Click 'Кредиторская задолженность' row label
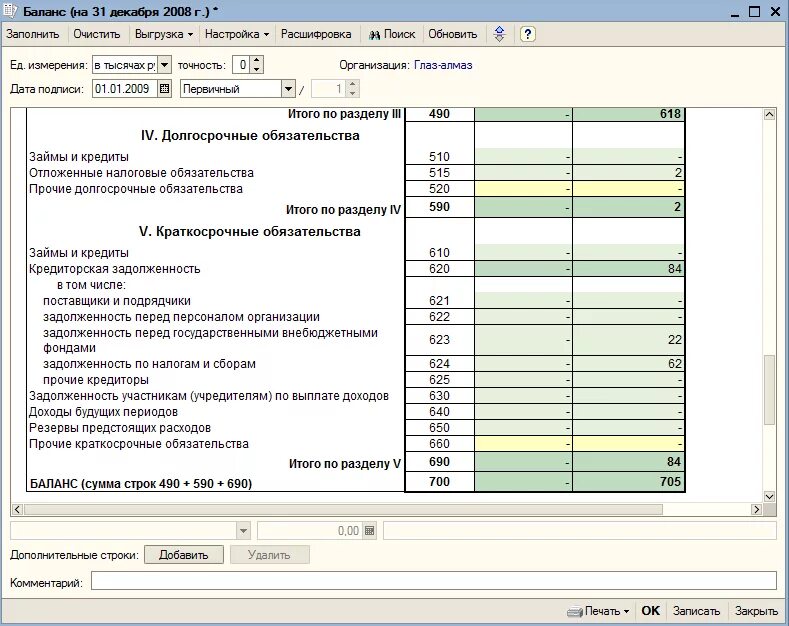789x626 pixels. pos(114,269)
